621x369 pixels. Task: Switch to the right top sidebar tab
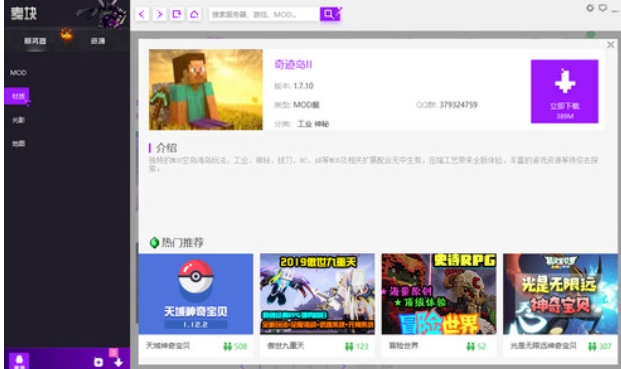97,41
